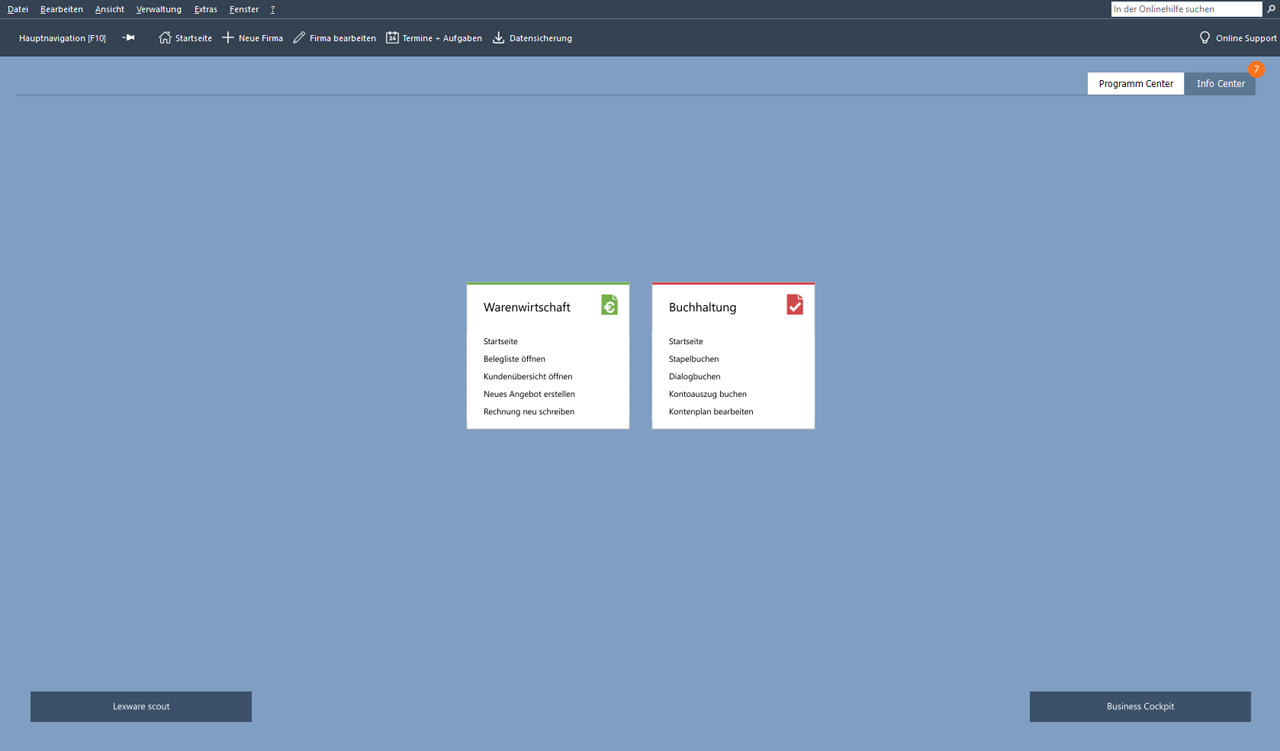This screenshot has height=751, width=1280.
Task: Click the Online Support lightbulb icon
Action: point(1205,38)
